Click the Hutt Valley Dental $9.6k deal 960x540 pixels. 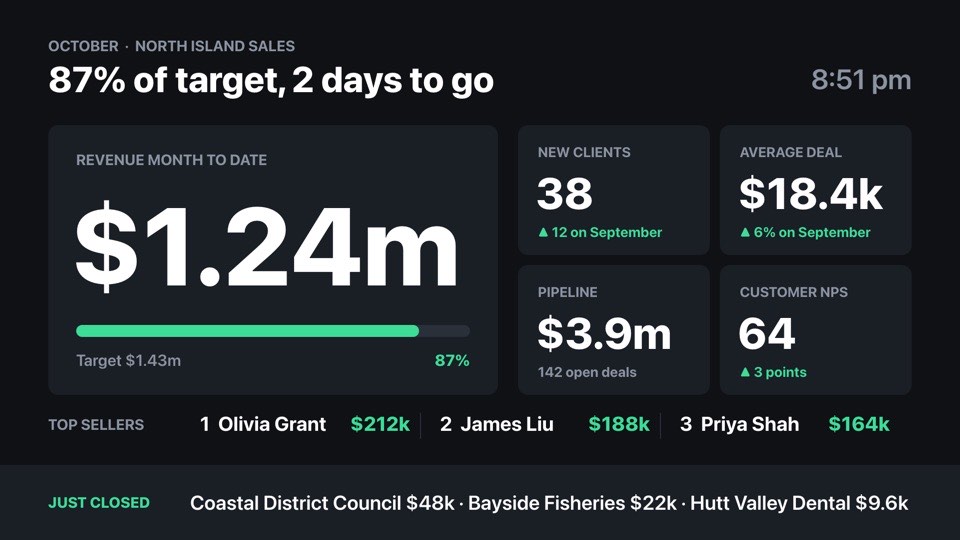click(x=799, y=503)
